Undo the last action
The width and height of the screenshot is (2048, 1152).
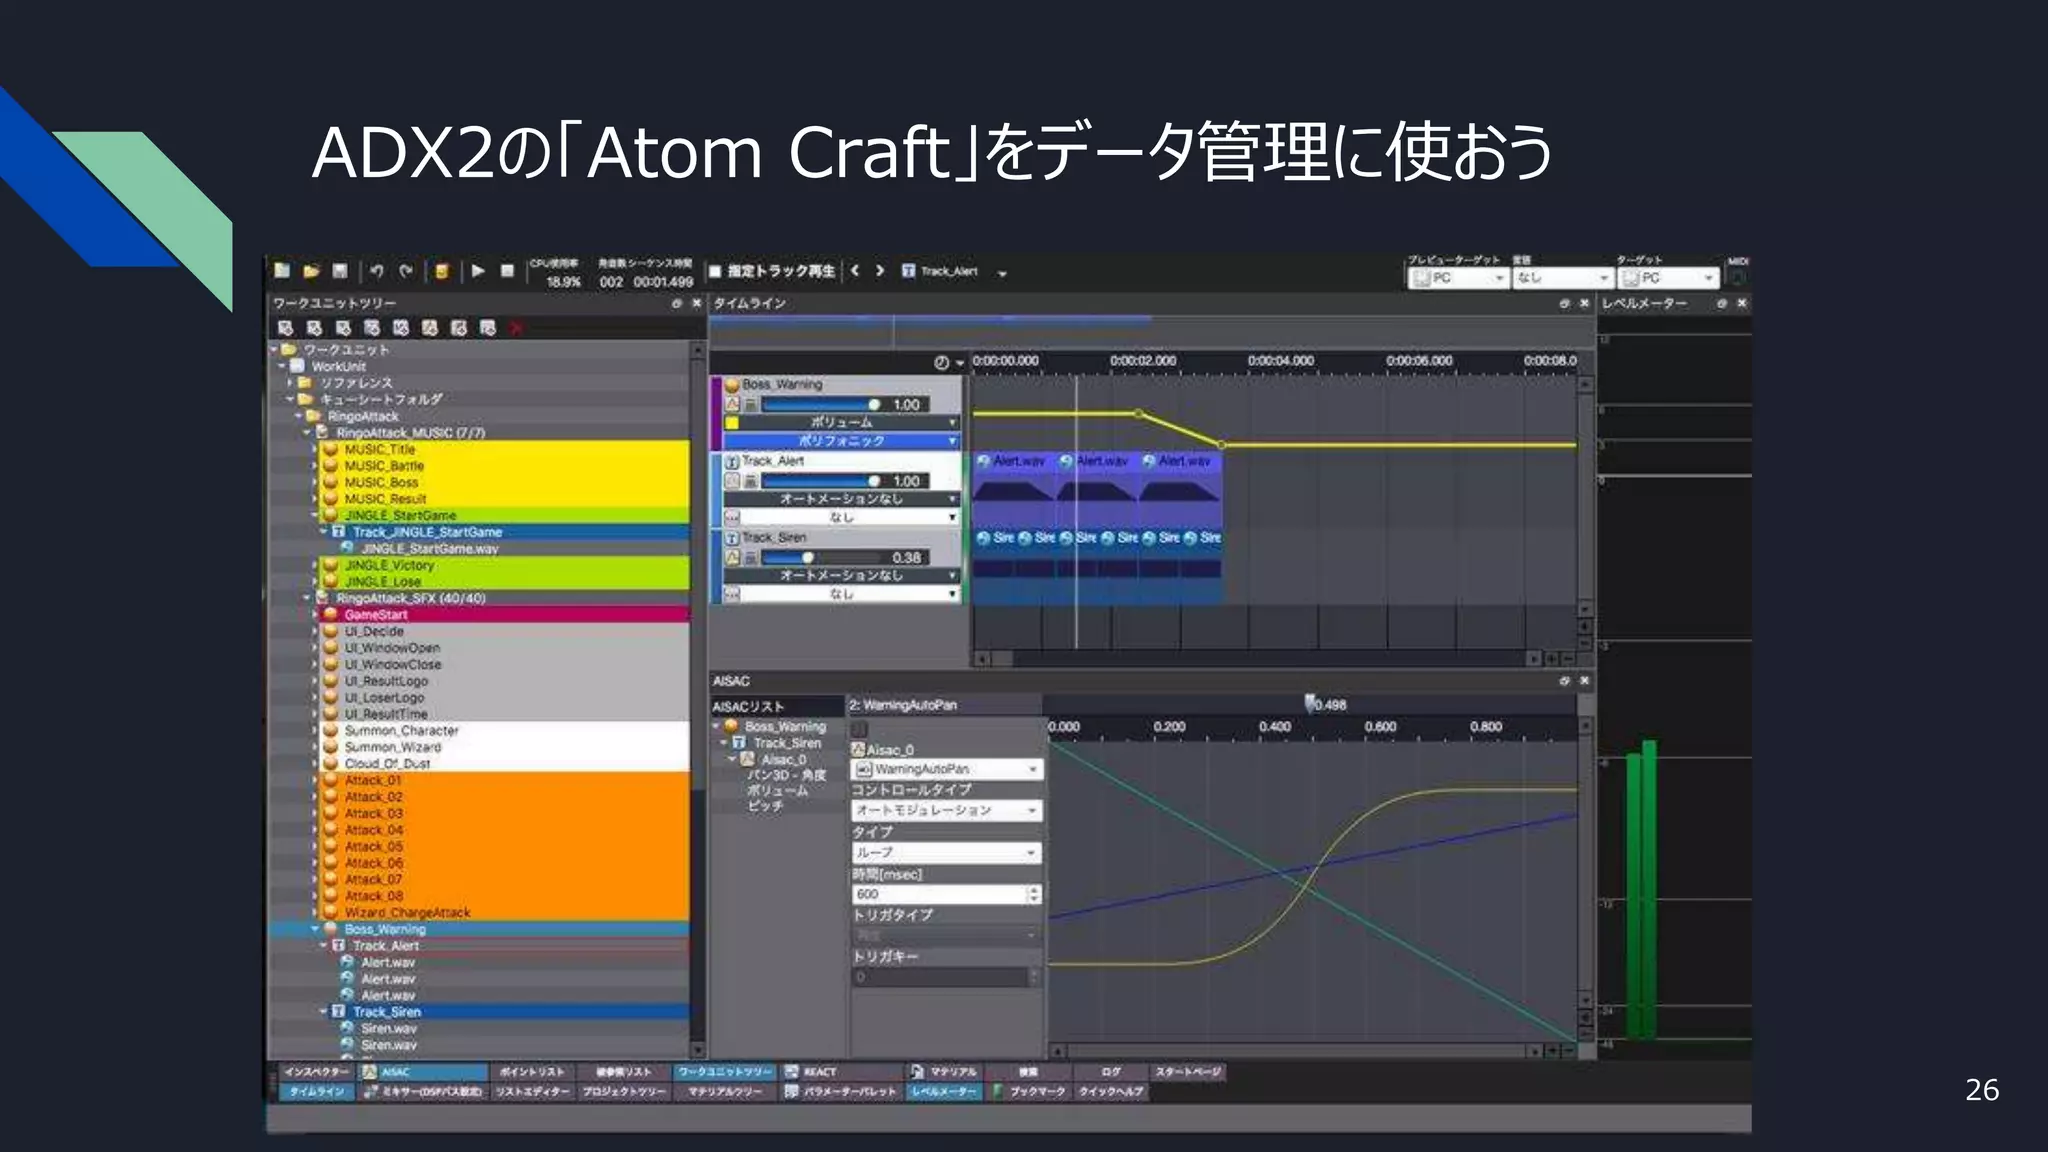coord(376,270)
